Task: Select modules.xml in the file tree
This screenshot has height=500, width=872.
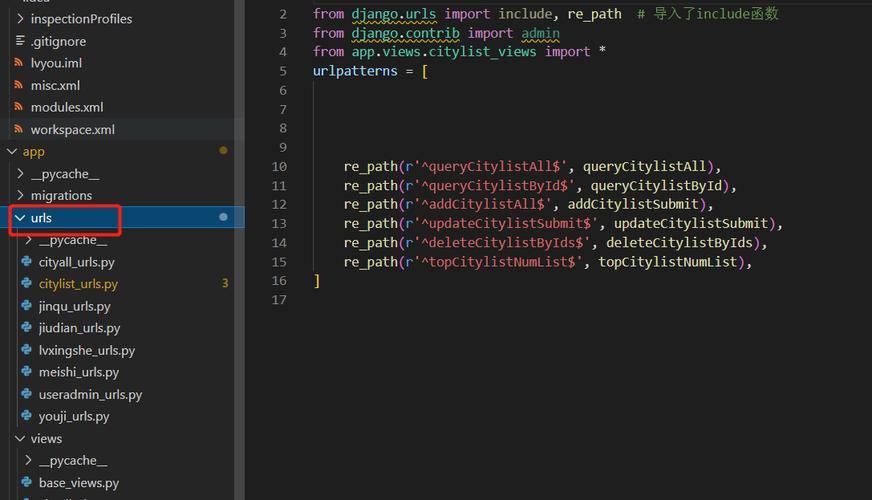Action: 67,108
